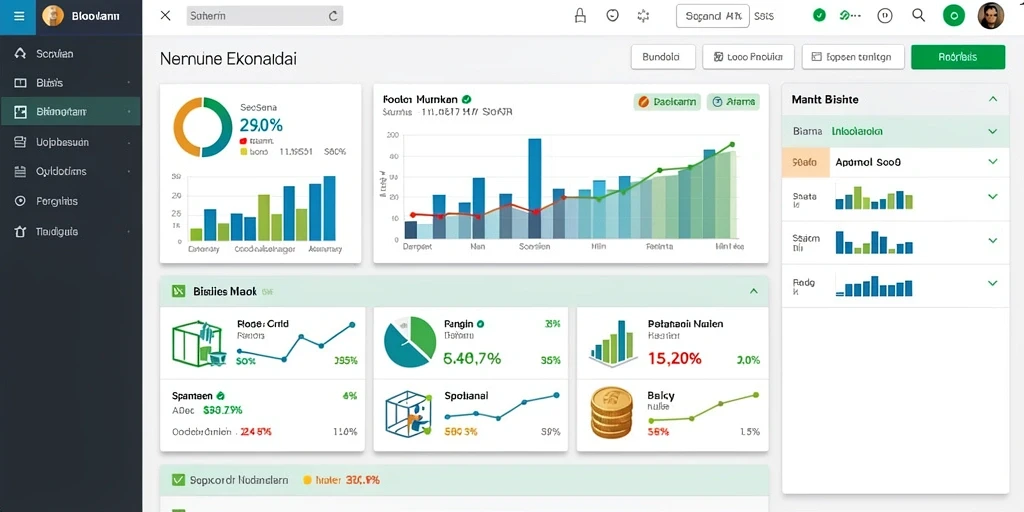Image resolution: width=1024 pixels, height=512 pixels.
Task: Click the pause circle icon in top bar
Action: coord(885,16)
